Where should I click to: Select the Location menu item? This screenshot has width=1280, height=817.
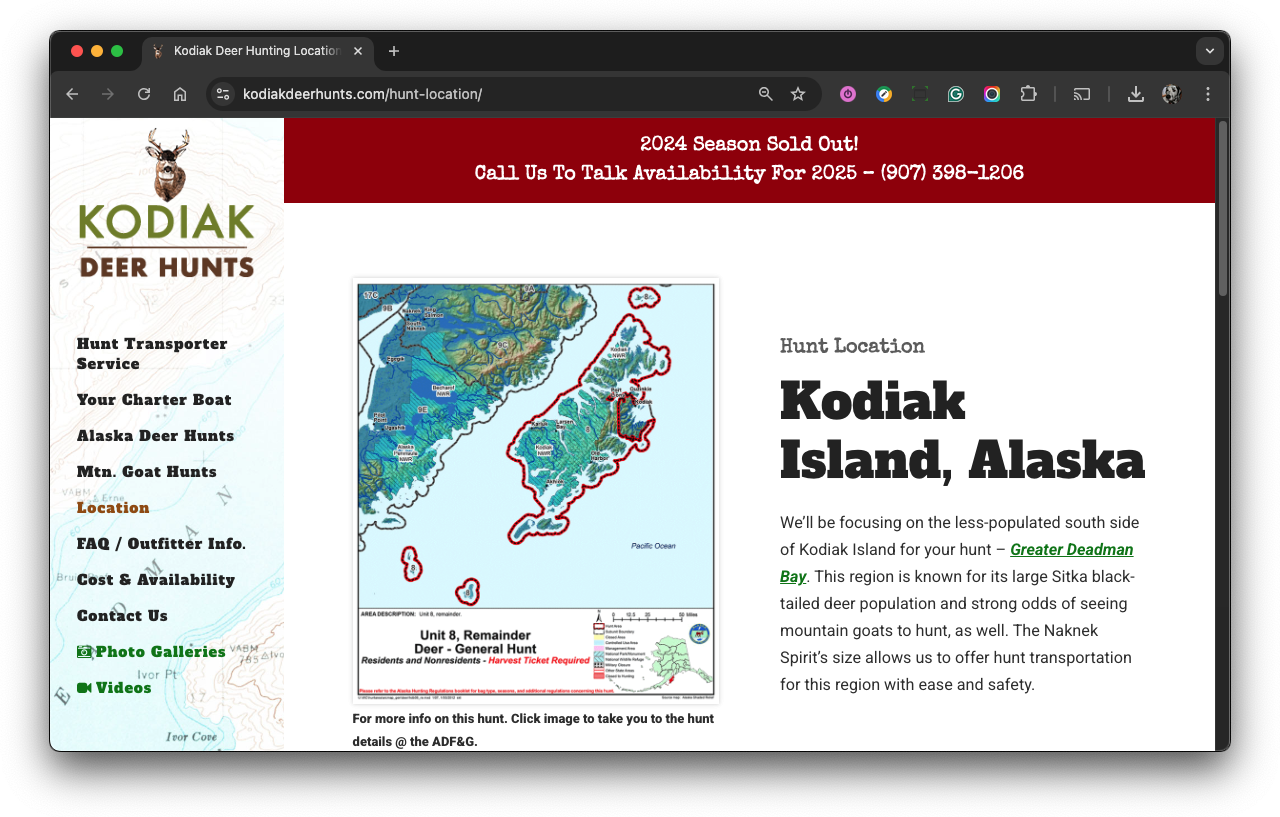[x=113, y=508]
